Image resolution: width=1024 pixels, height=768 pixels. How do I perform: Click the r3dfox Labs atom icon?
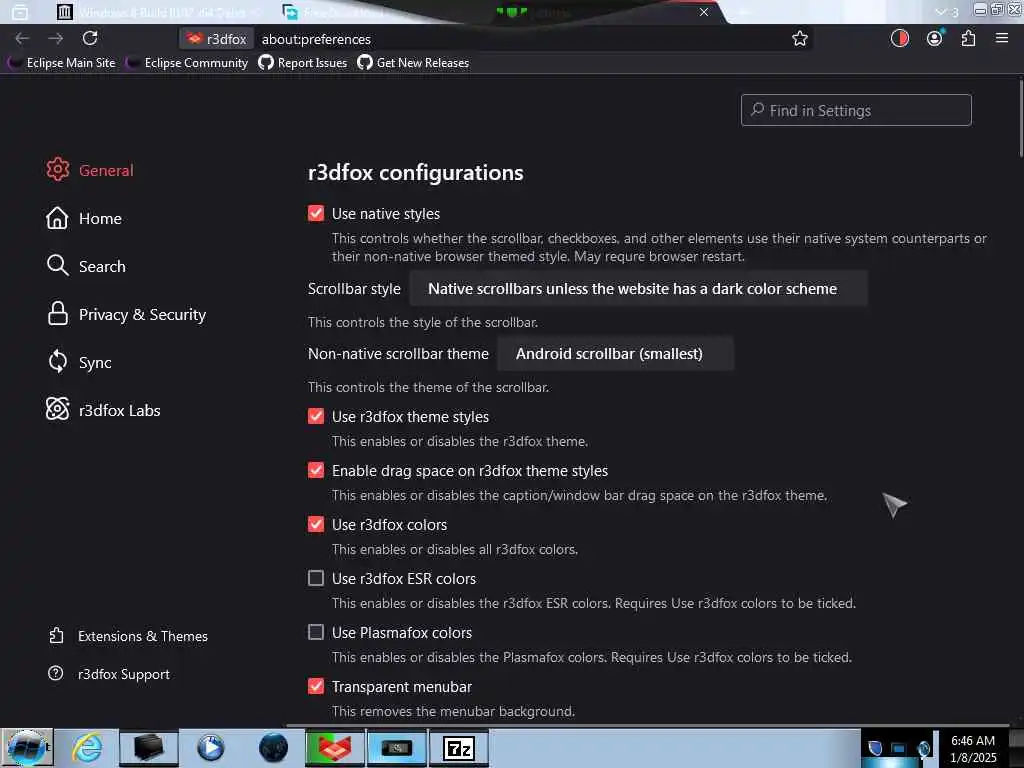click(57, 409)
